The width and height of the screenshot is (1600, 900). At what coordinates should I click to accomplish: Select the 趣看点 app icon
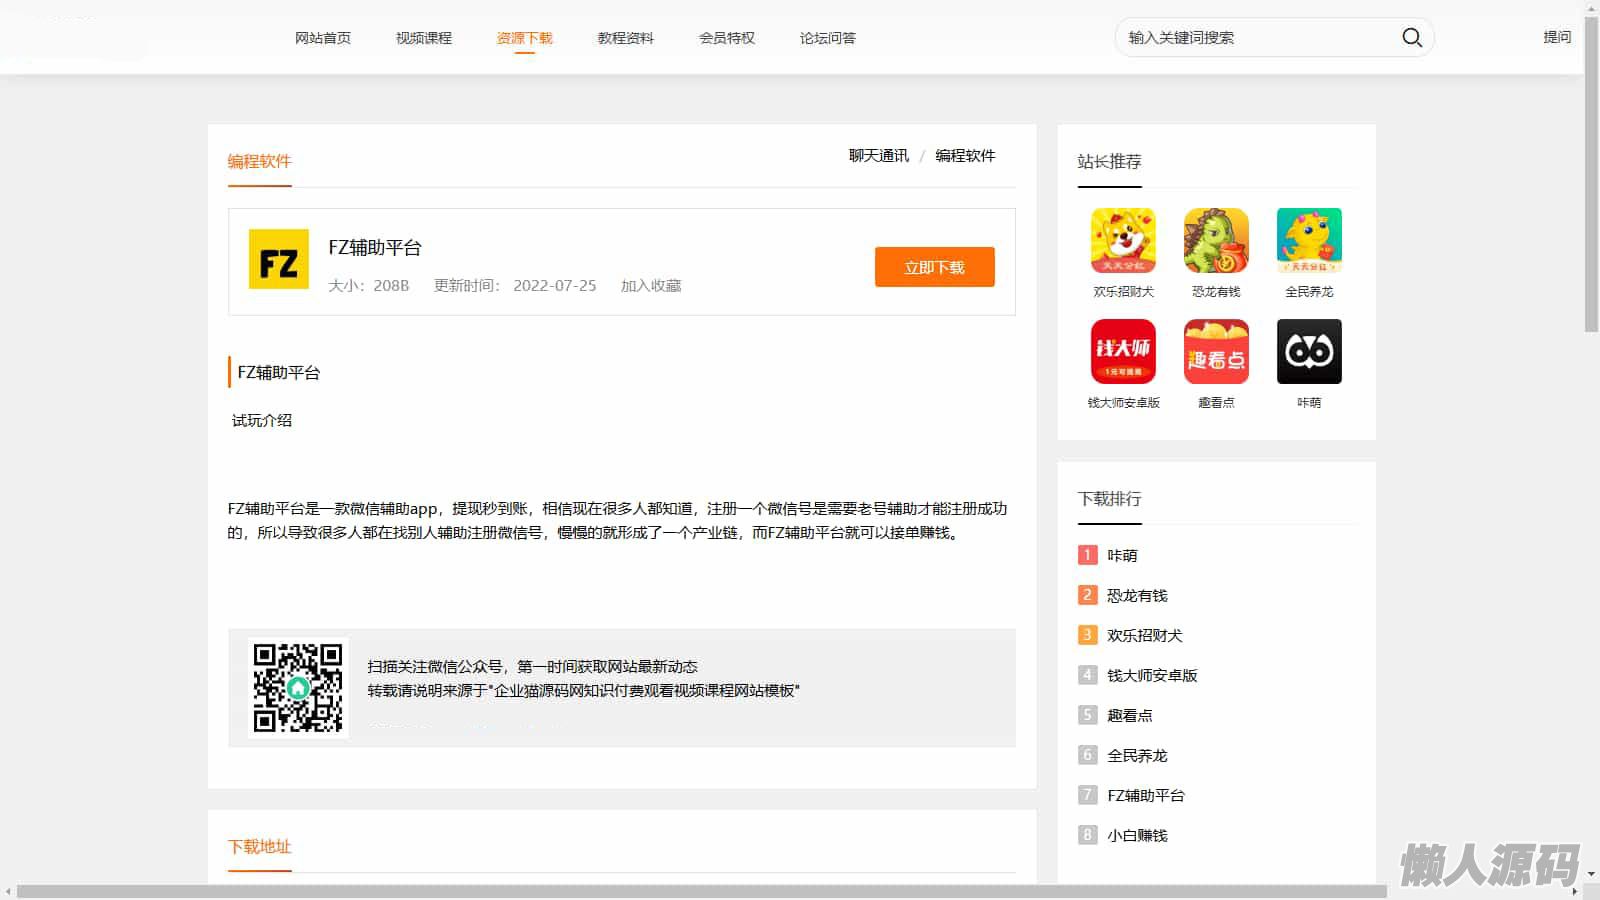click(x=1216, y=352)
